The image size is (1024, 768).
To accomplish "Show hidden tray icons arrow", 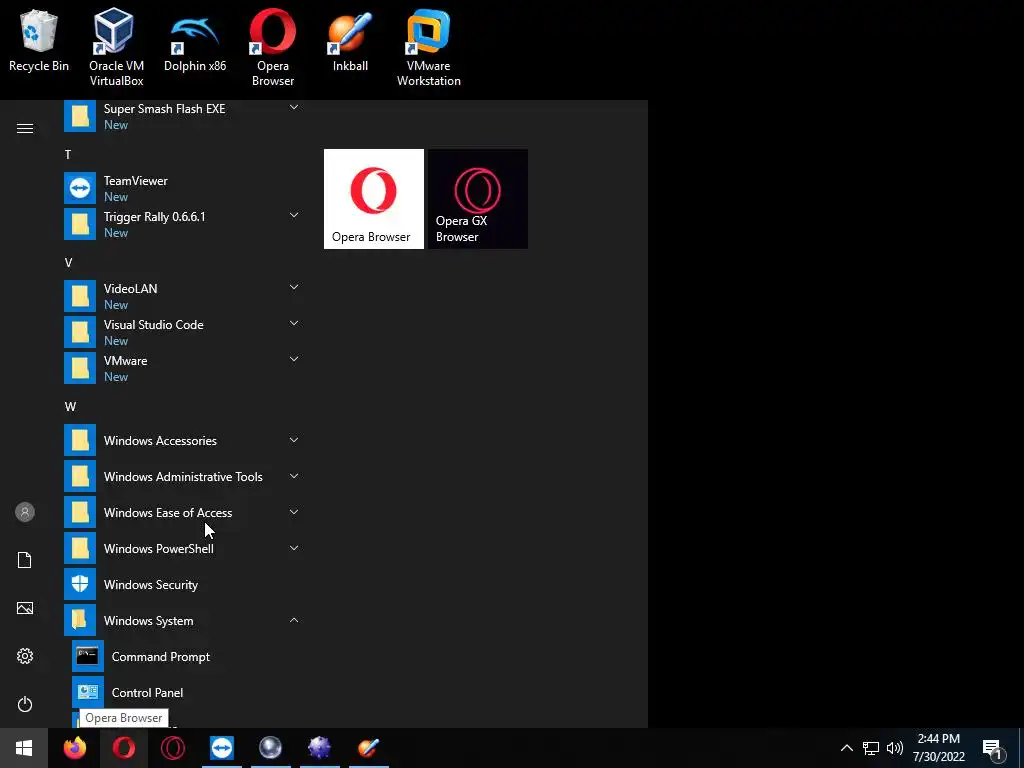I will 846,748.
